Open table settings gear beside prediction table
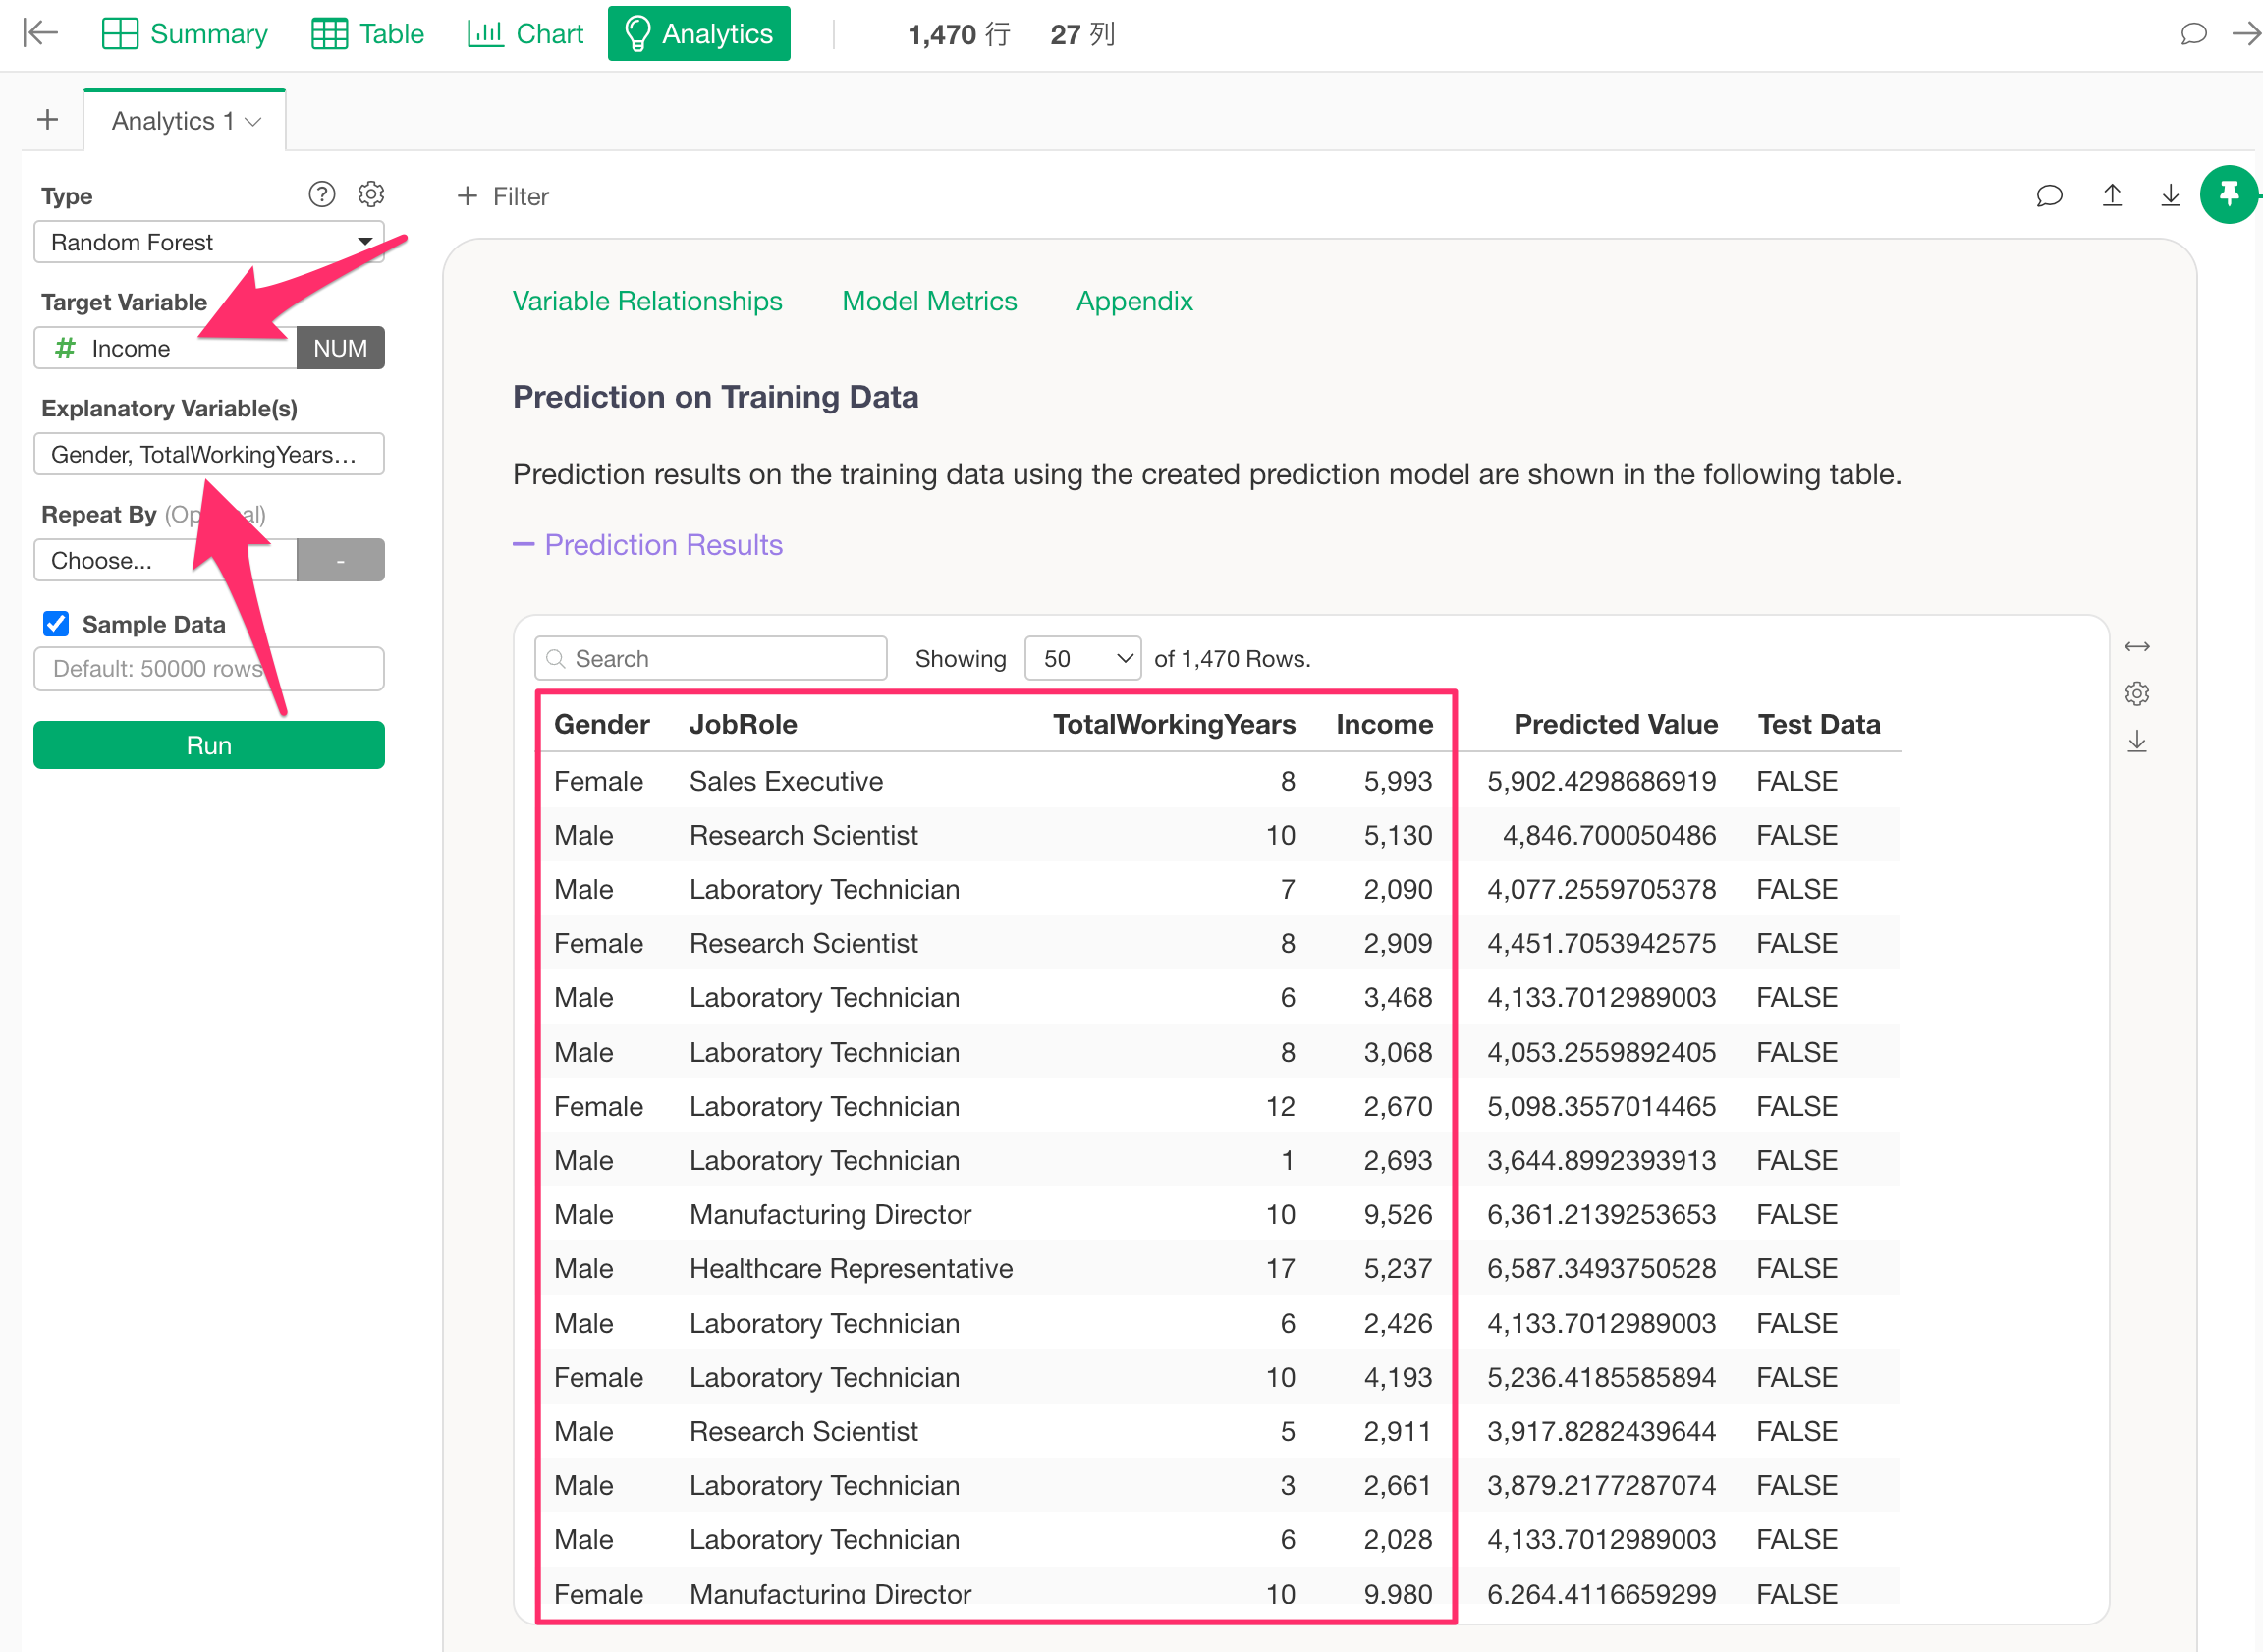The width and height of the screenshot is (2263, 1652). coord(2136,694)
